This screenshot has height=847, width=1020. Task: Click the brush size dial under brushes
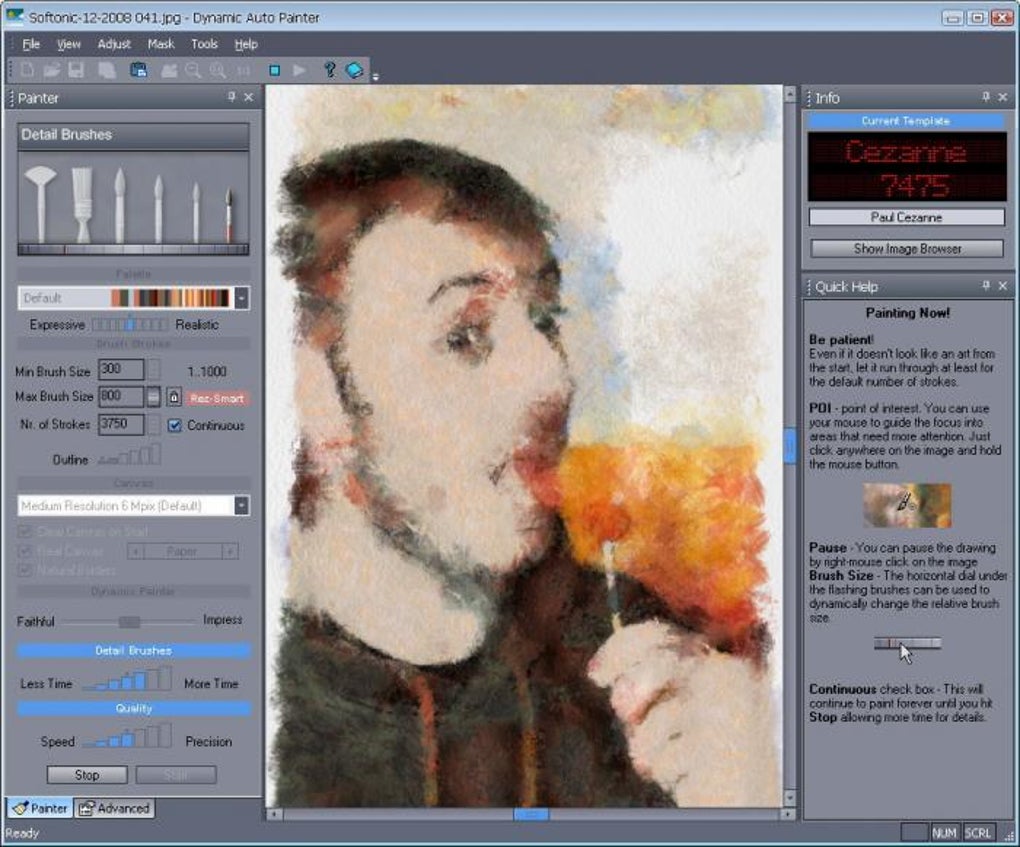(x=133, y=249)
